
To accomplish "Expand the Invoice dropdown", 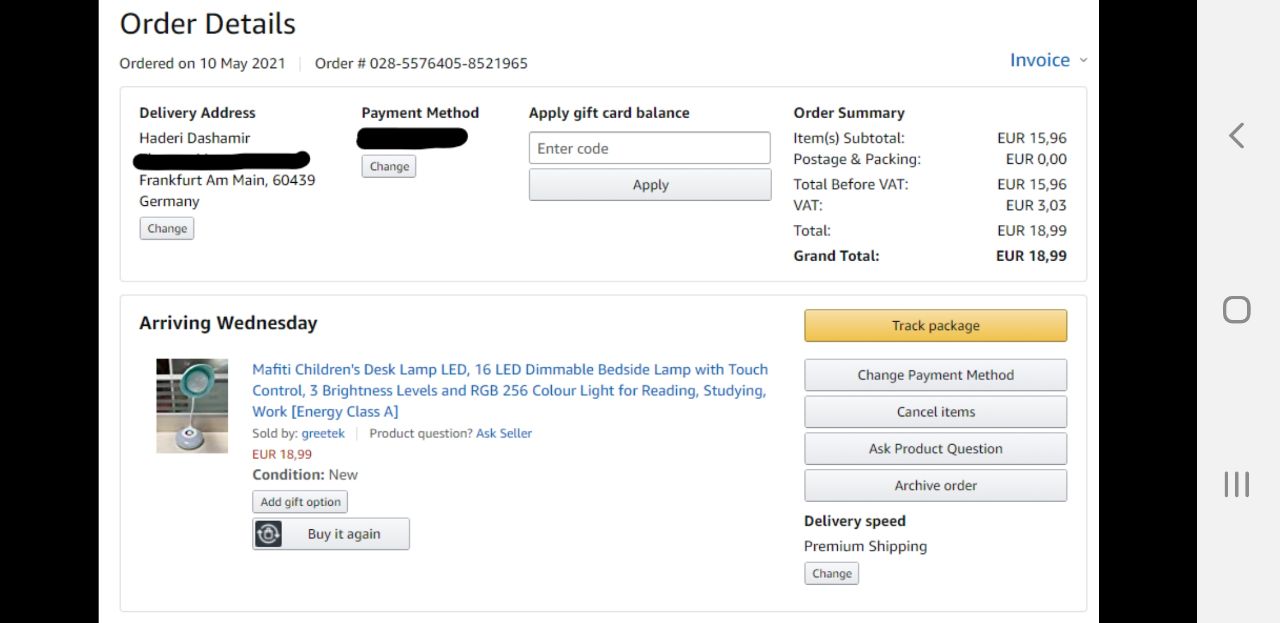I will (x=1047, y=60).
